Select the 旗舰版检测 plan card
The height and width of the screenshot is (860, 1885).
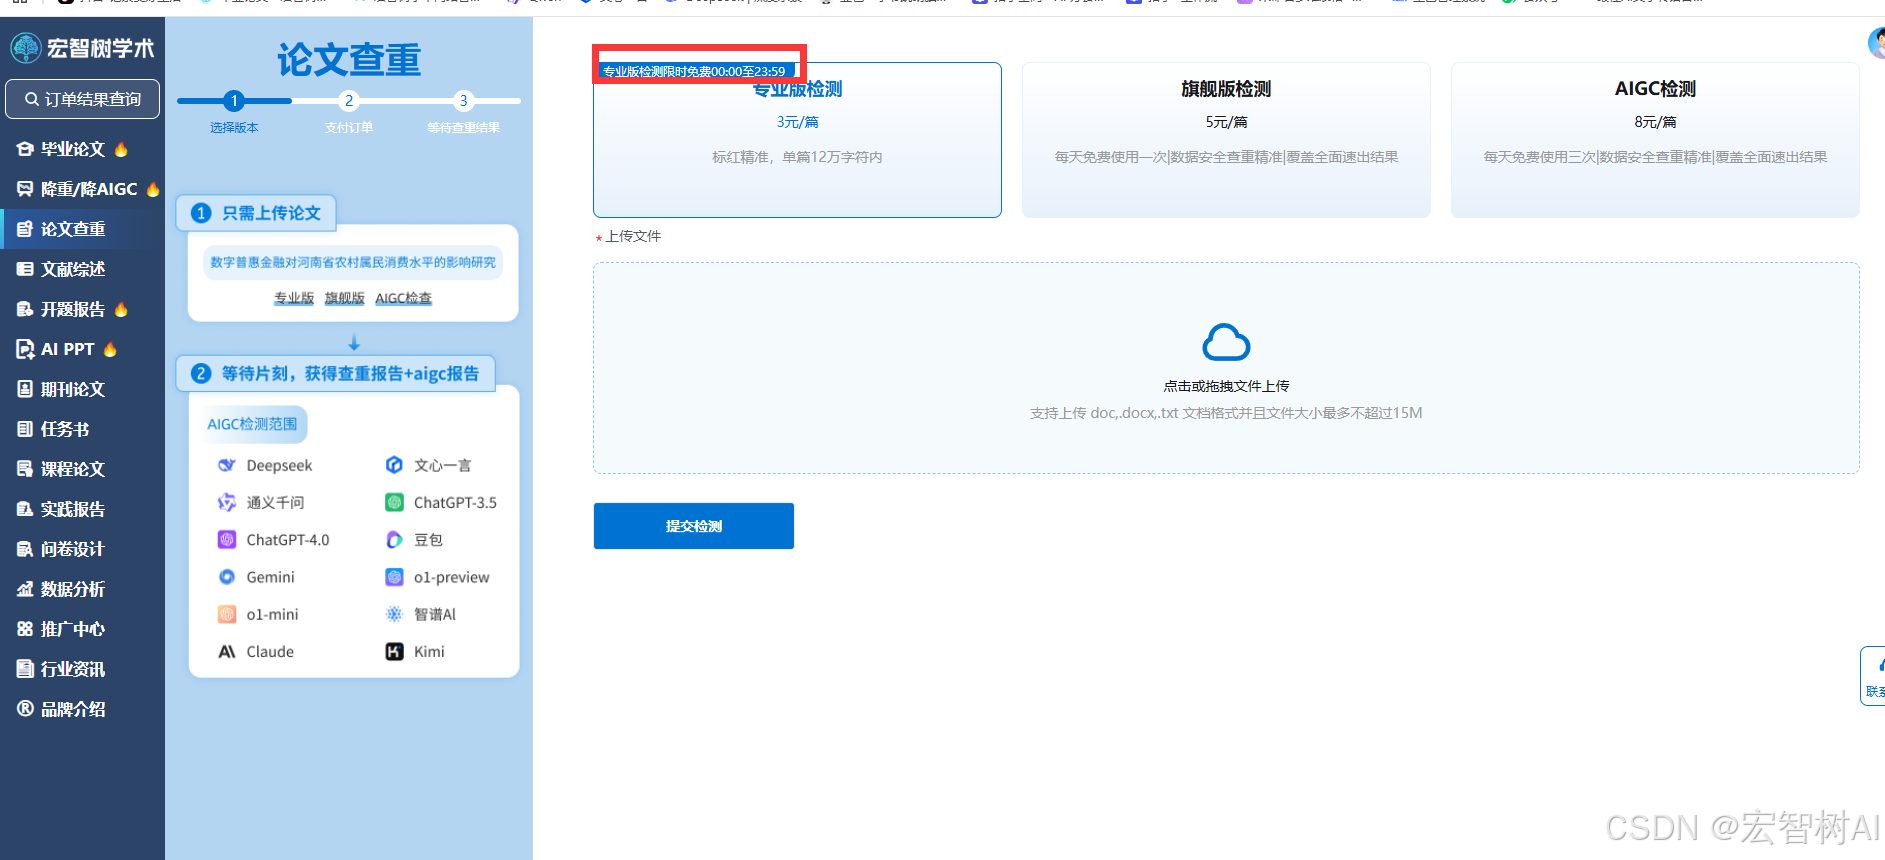[x=1226, y=140]
